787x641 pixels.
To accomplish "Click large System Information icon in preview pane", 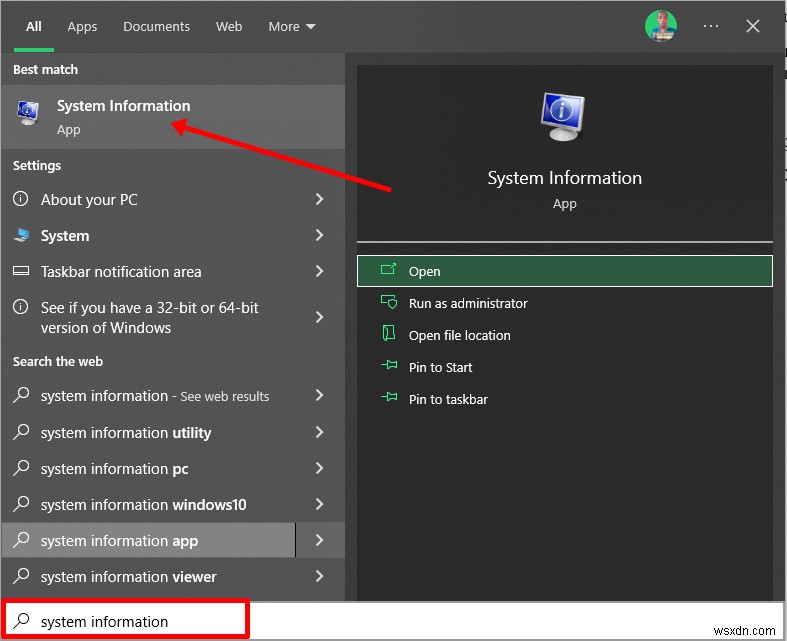I will point(563,116).
